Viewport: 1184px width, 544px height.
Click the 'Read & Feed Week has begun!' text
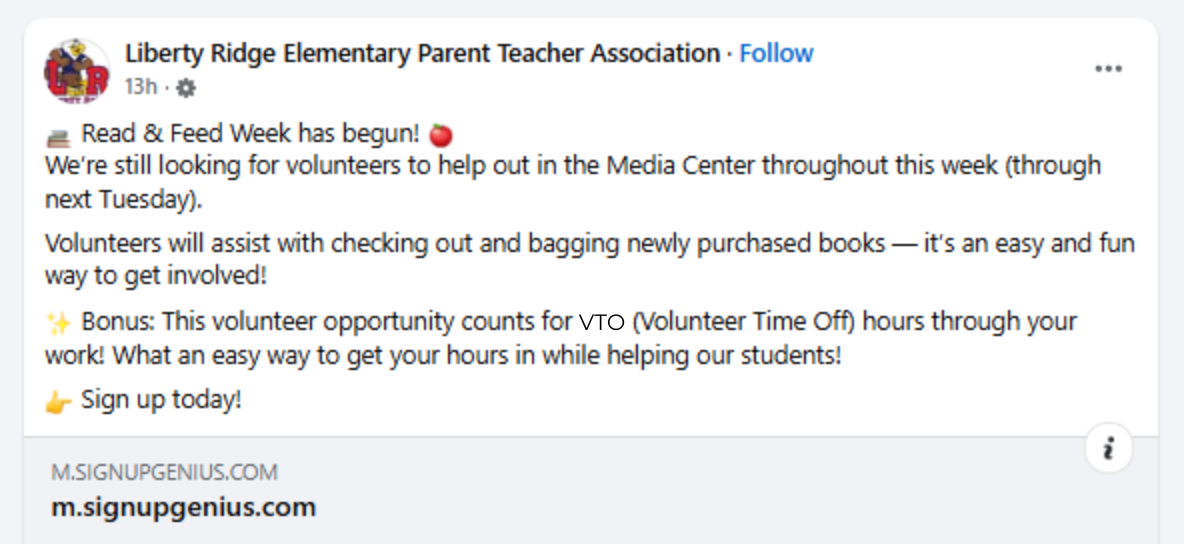pyautogui.click(x=250, y=134)
